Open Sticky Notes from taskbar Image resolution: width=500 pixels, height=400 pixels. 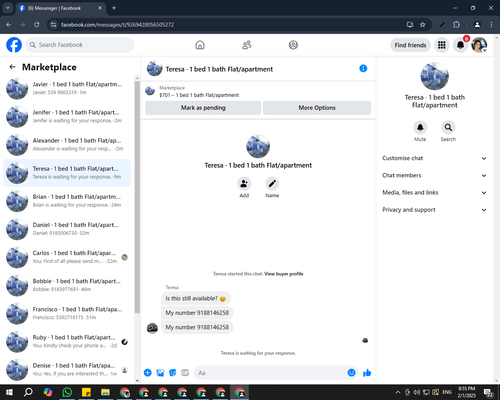click(x=86, y=392)
